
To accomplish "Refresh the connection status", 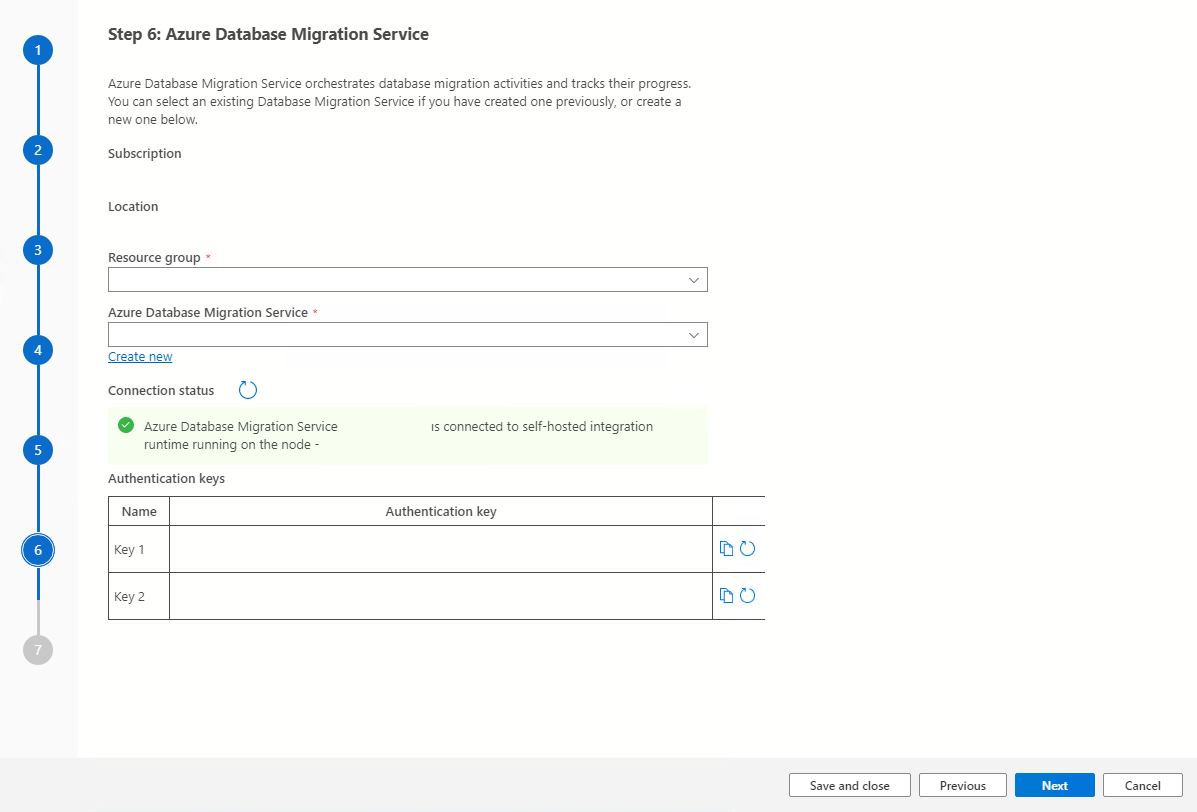I will tap(248, 390).
